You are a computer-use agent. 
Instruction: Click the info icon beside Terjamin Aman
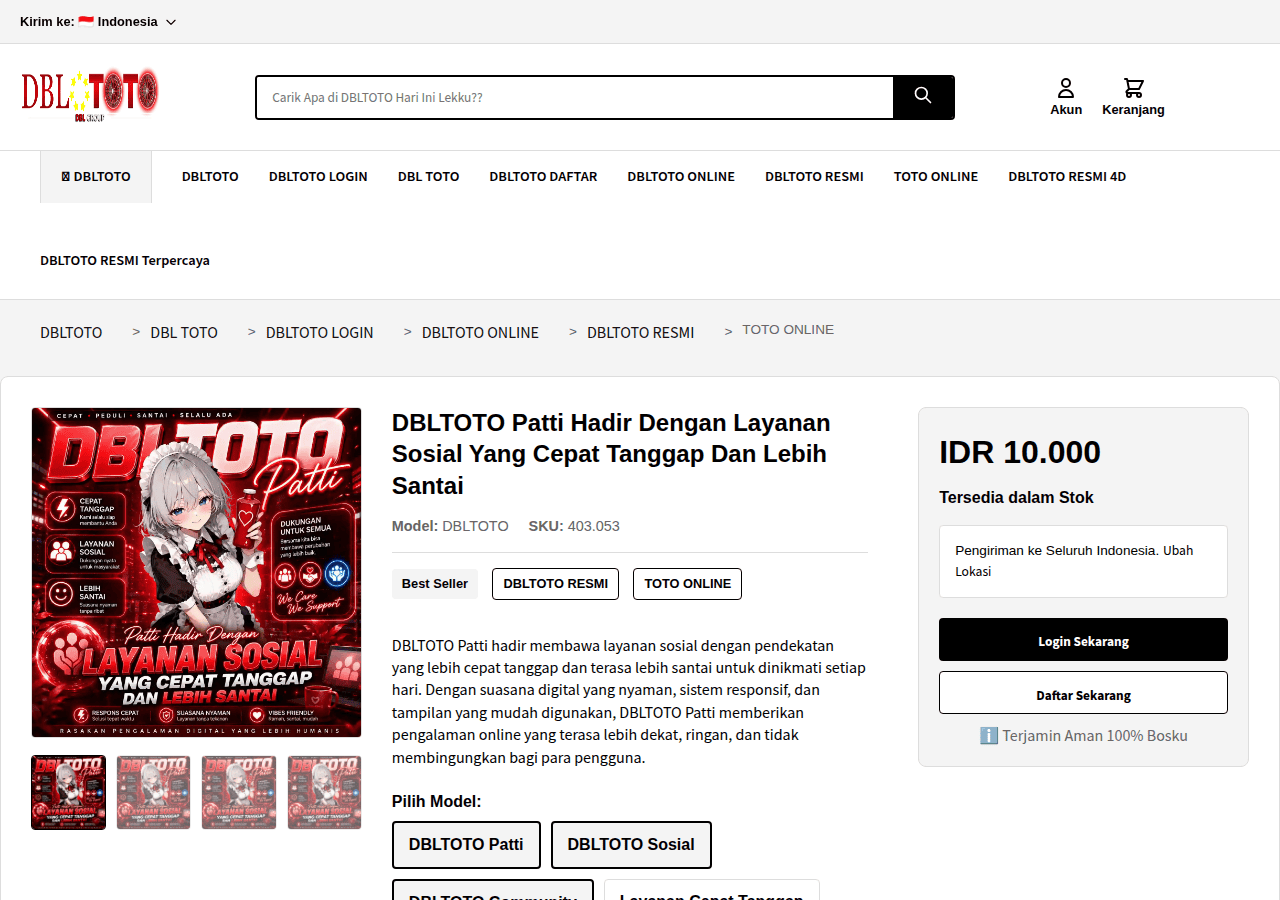pos(989,736)
